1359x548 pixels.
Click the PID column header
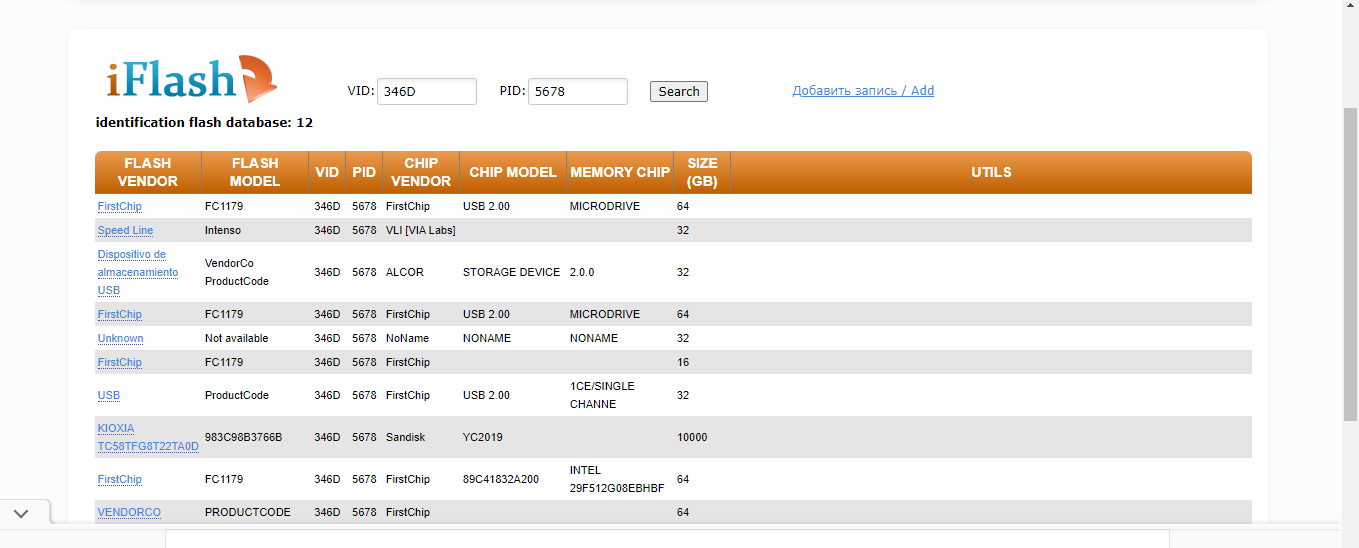(364, 172)
